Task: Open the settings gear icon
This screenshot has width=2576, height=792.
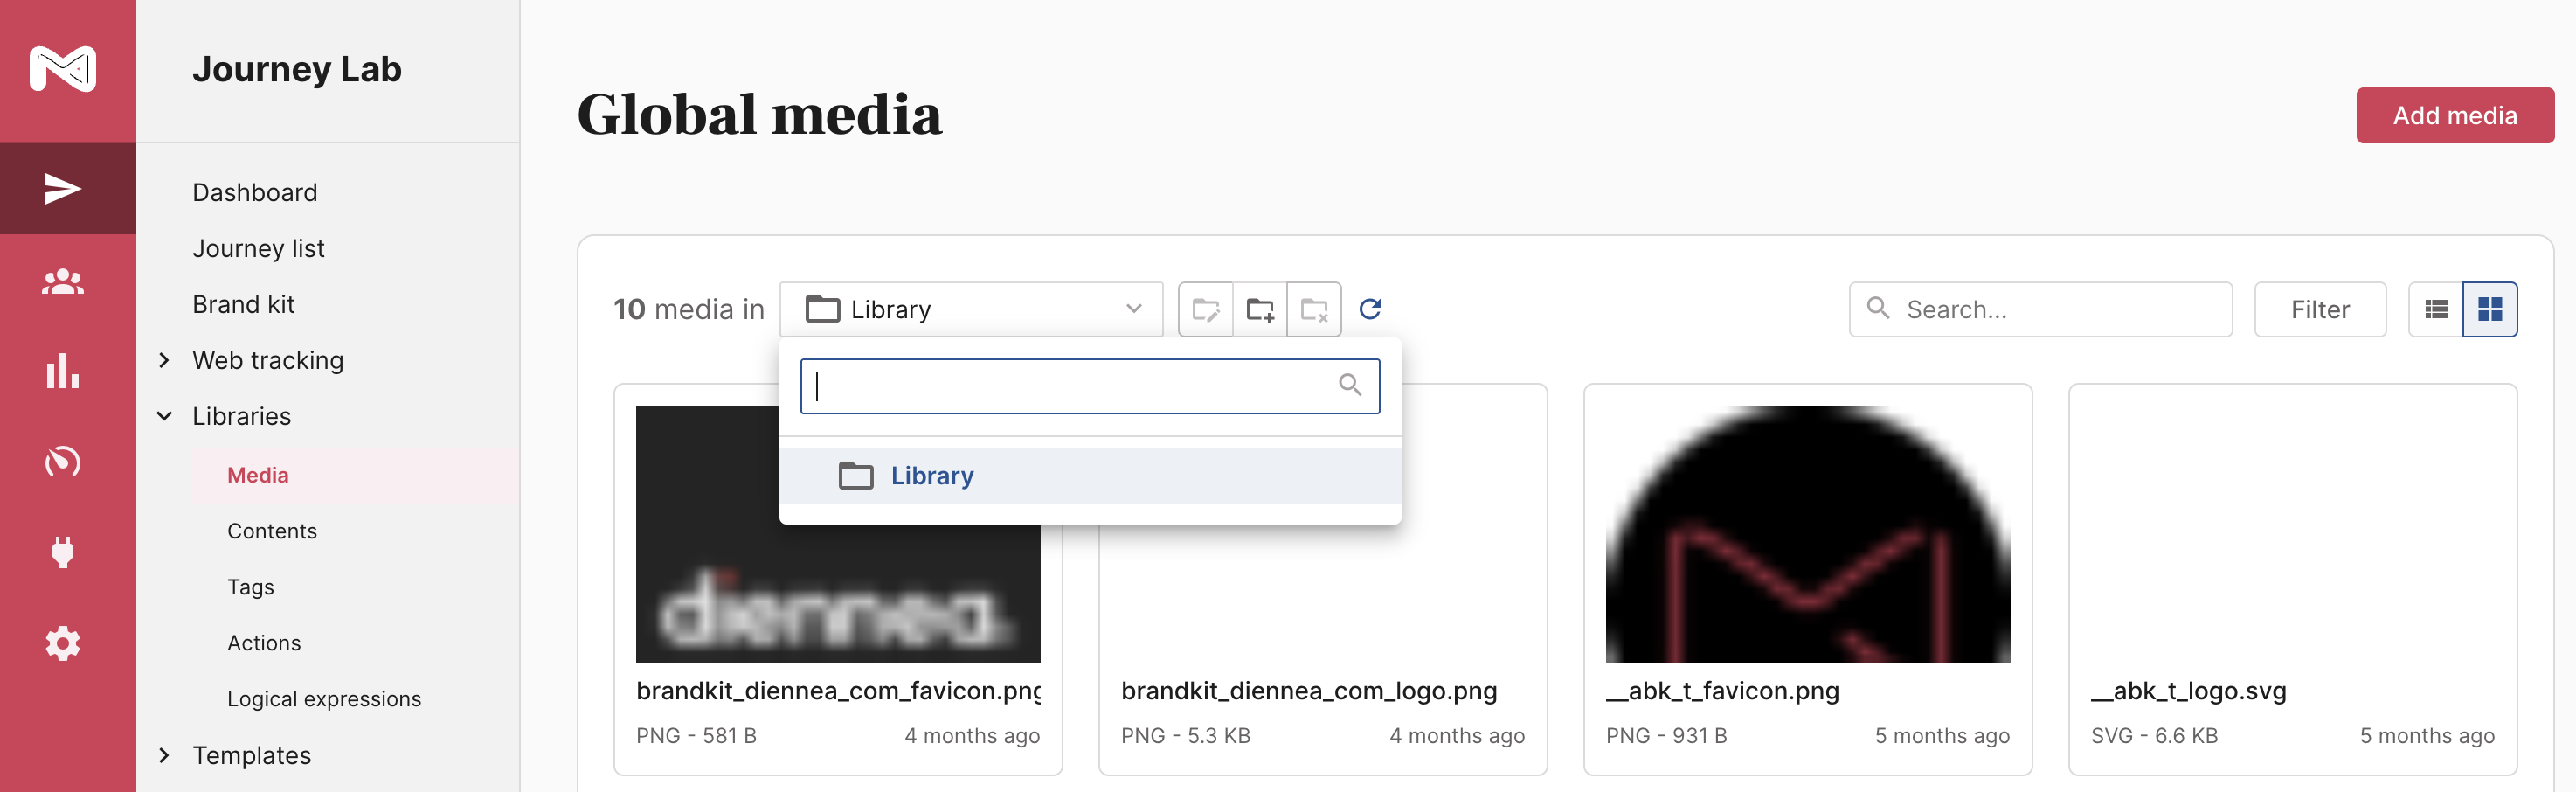Action: (x=63, y=643)
